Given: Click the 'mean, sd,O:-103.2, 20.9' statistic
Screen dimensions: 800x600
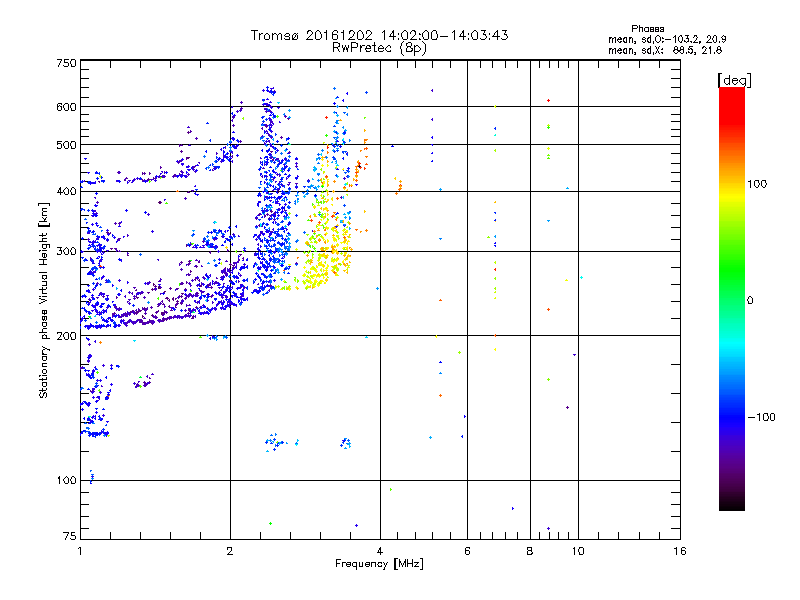Looking at the screenshot, I should 667,39.
